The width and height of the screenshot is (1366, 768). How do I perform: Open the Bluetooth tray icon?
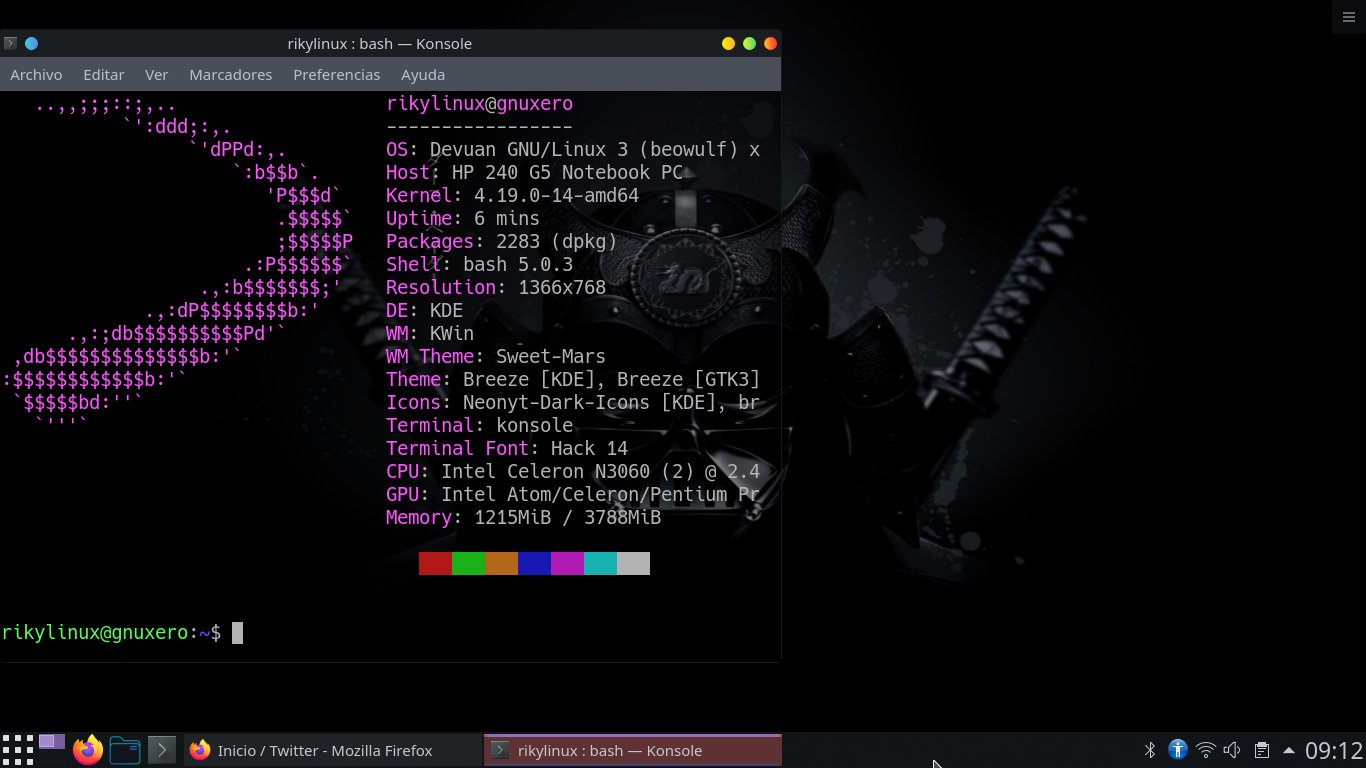1150,750
